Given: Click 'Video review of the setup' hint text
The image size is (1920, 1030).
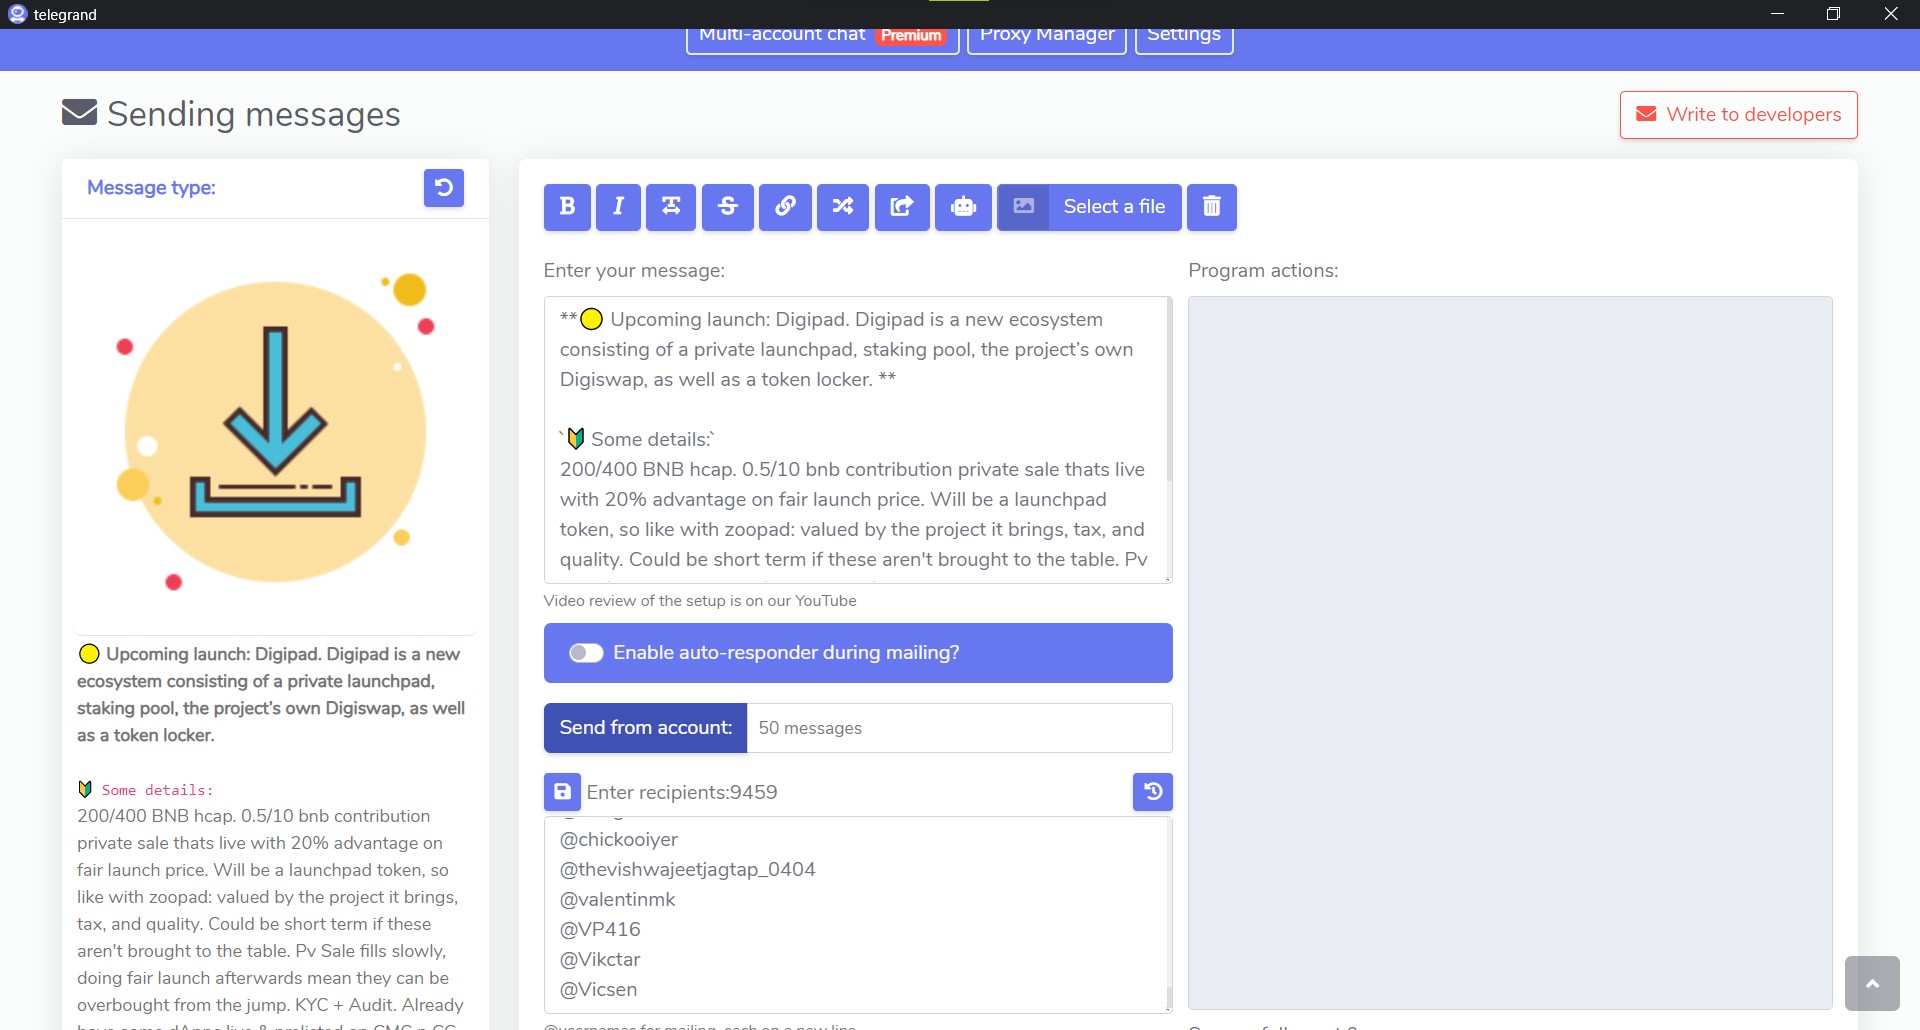Looking at the screenshot, I should click(x=700, y=601).
